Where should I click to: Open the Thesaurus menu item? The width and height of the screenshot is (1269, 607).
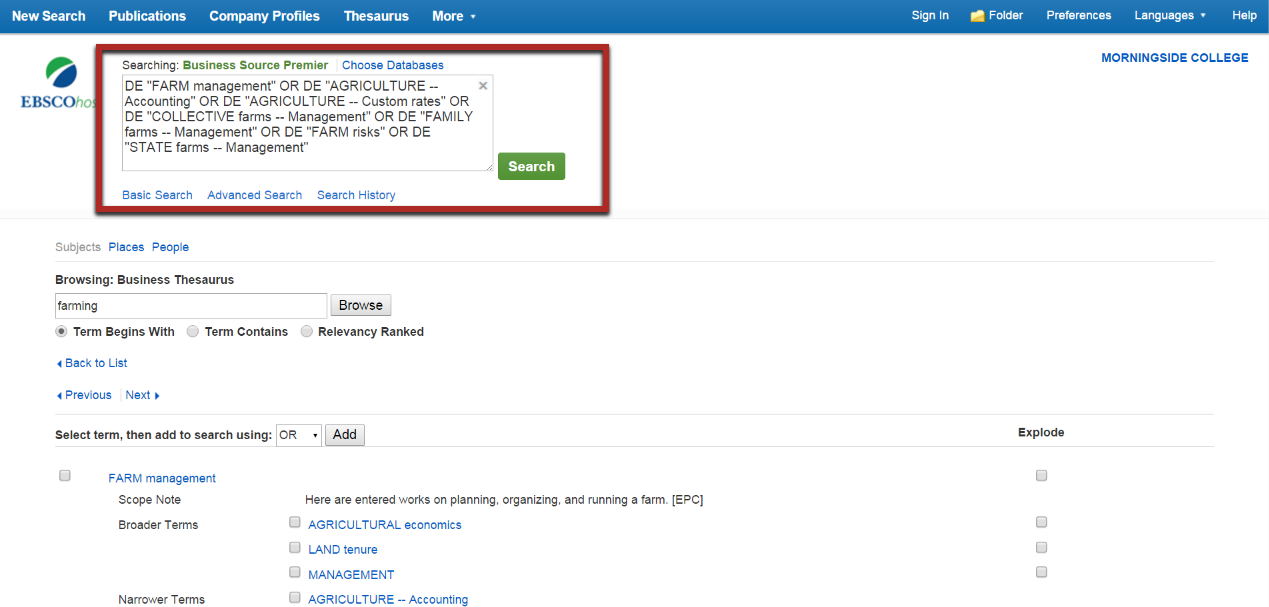tap(376, 16)
